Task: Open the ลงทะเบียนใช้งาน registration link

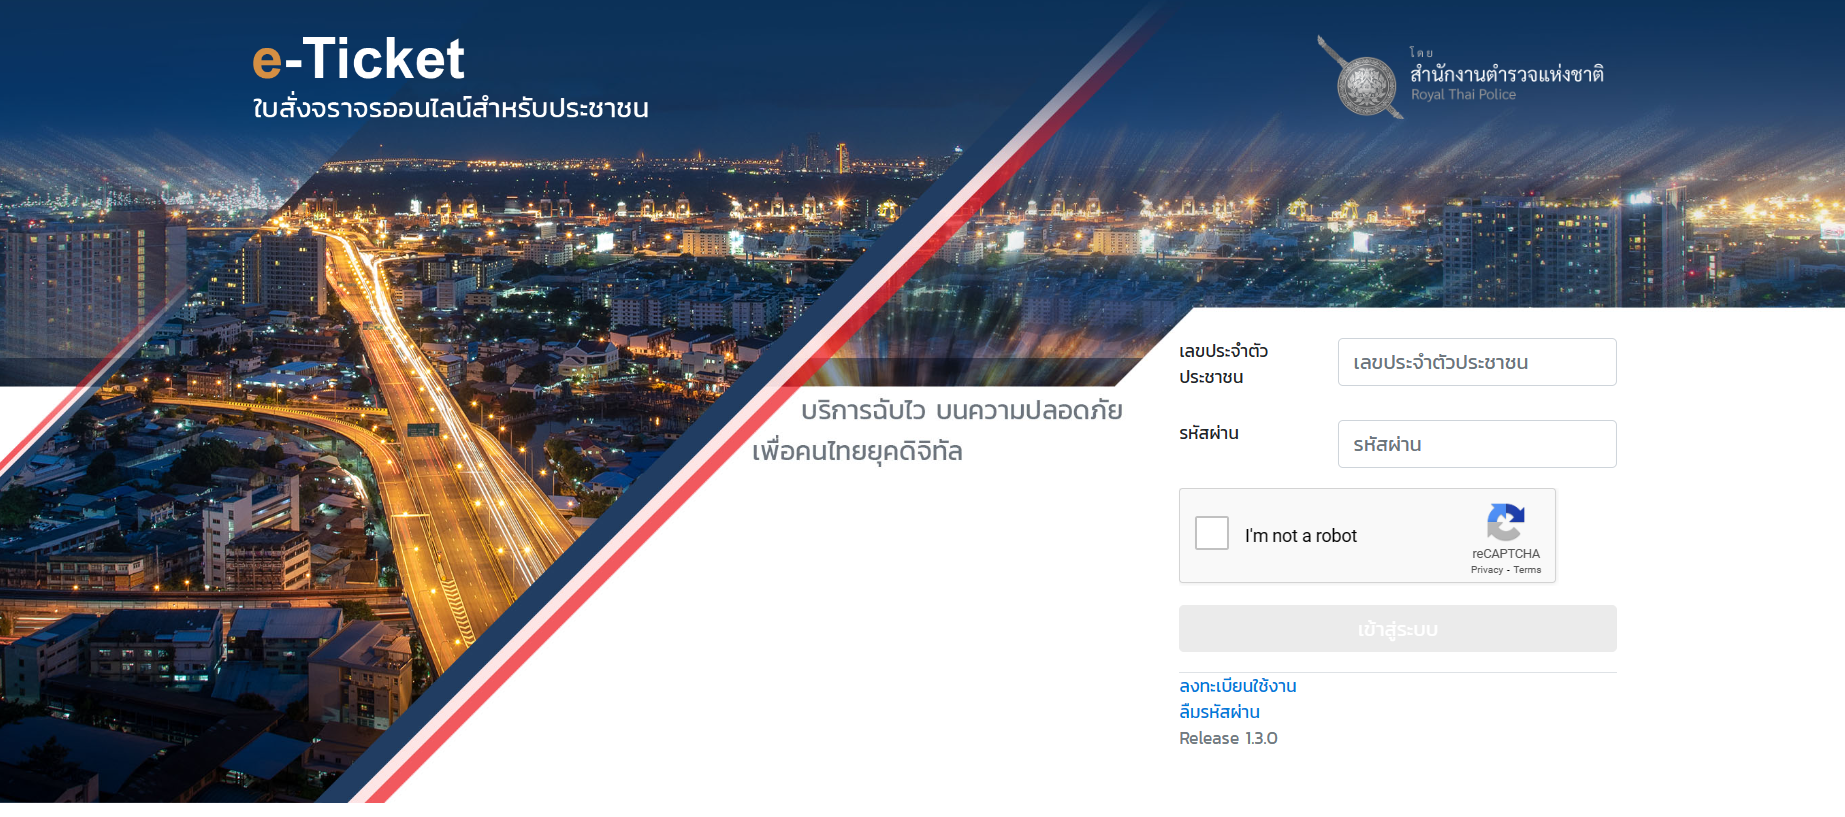Action: tap(1237, 686)
